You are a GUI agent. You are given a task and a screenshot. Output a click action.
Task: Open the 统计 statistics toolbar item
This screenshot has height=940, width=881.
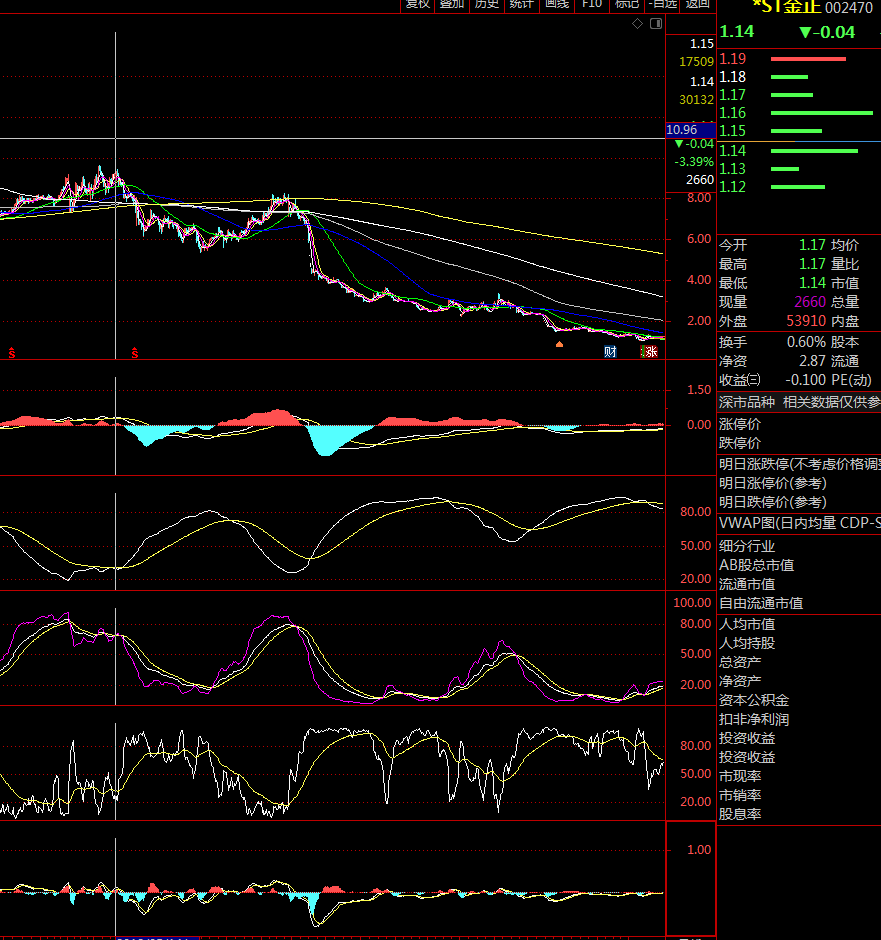521,4
